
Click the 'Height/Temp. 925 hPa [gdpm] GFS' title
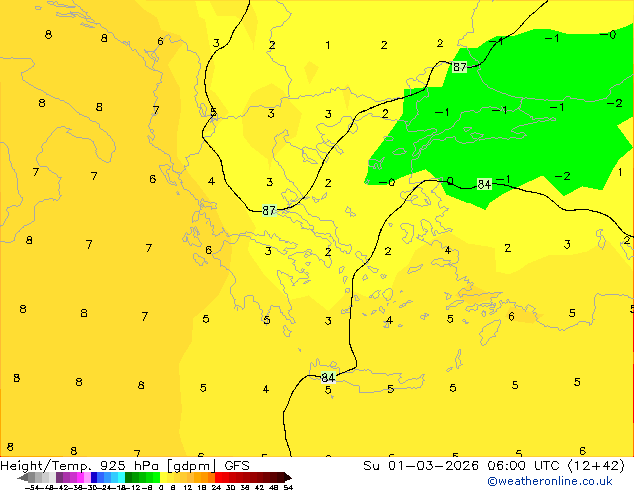point(125,466)
